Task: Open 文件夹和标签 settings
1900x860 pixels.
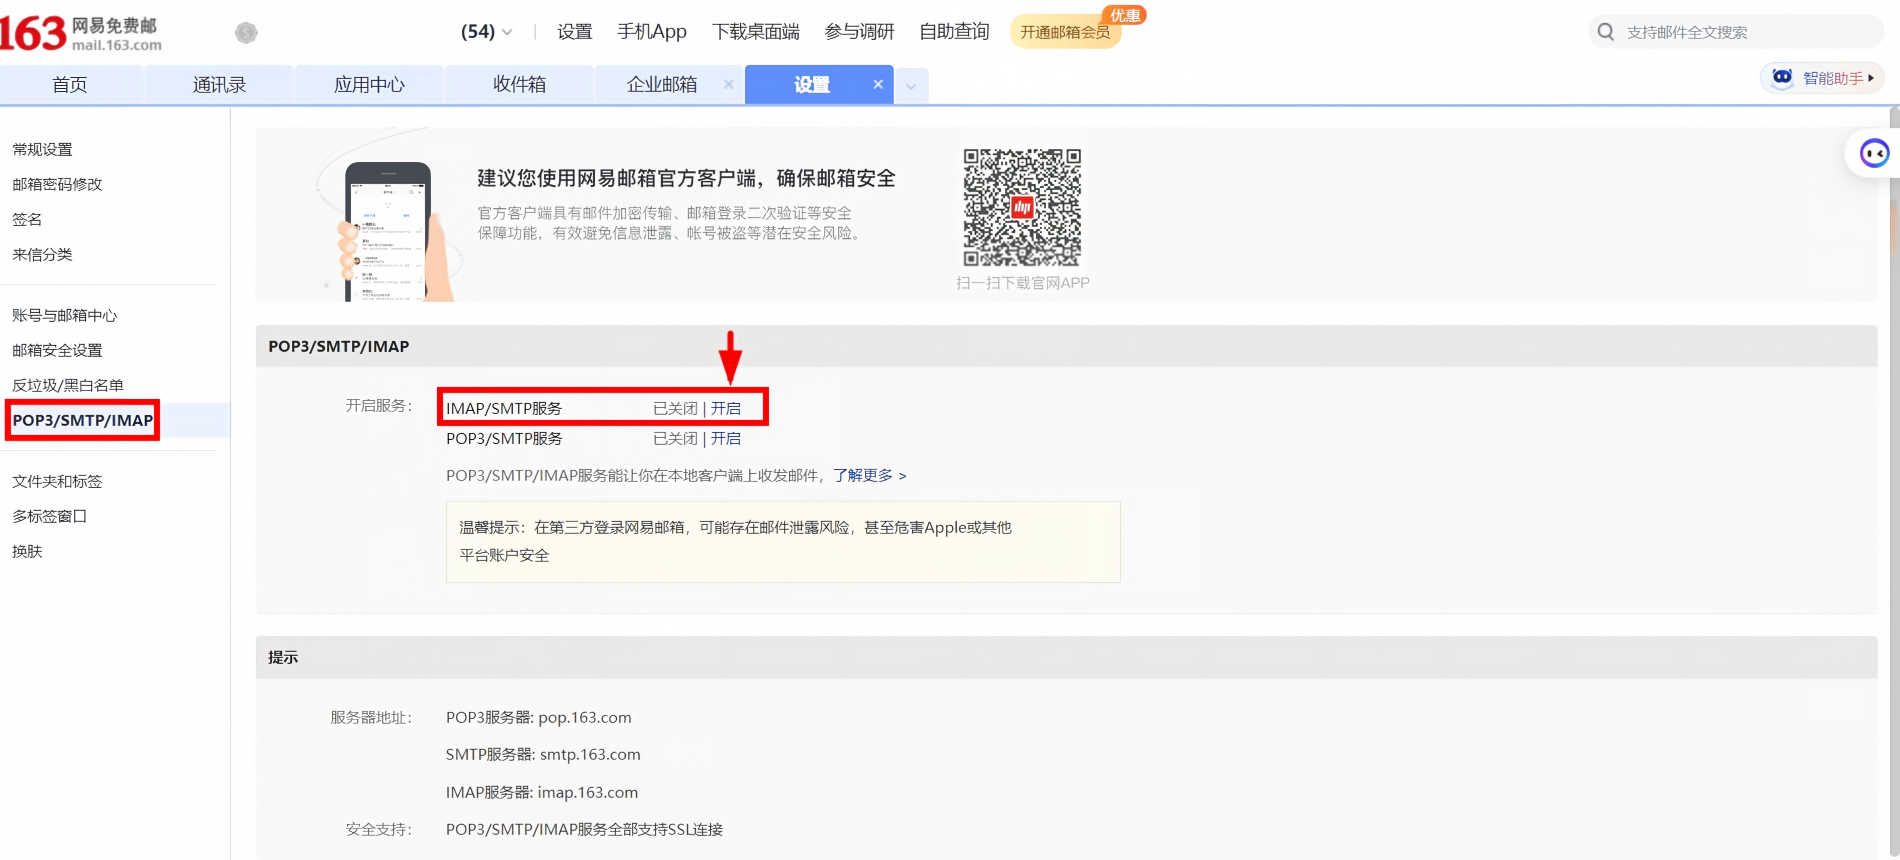Action: (57, 481)
